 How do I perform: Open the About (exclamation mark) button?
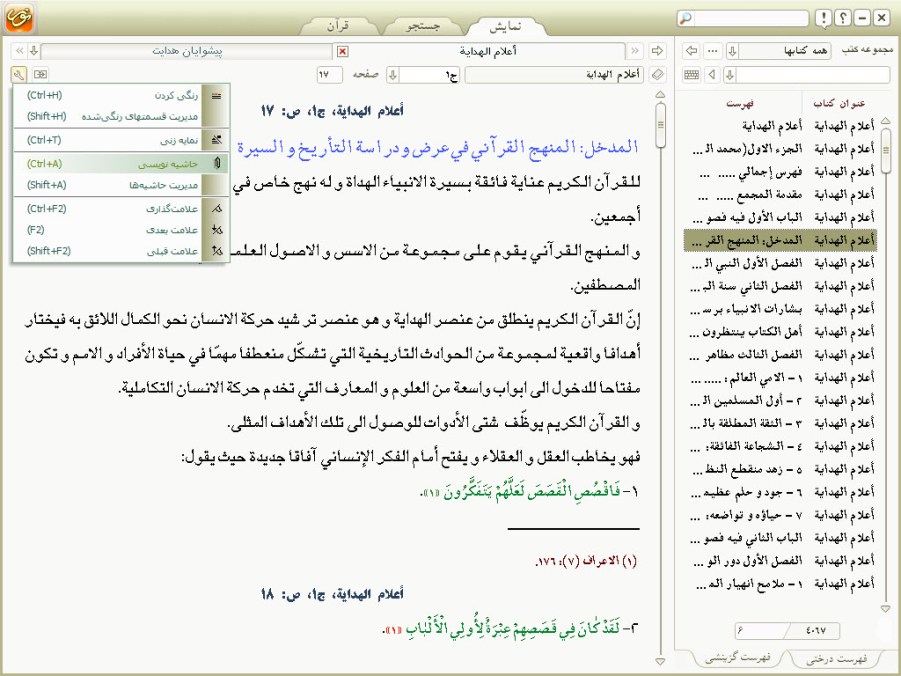823,18
